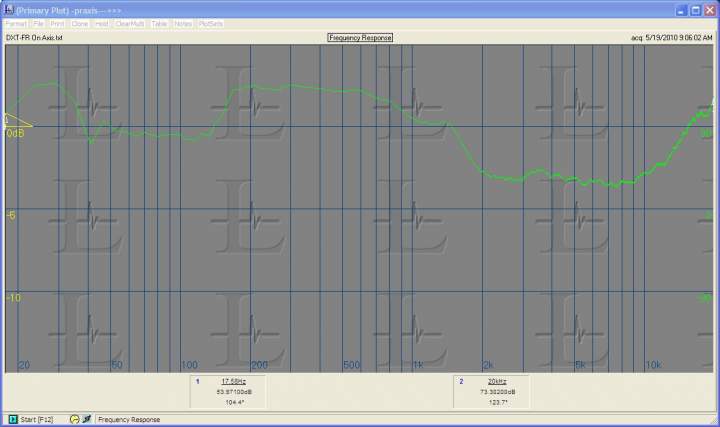Click the yellow round meter icon in status bar
This screenshot has width=720, height=427.
[x=74, y=419]
